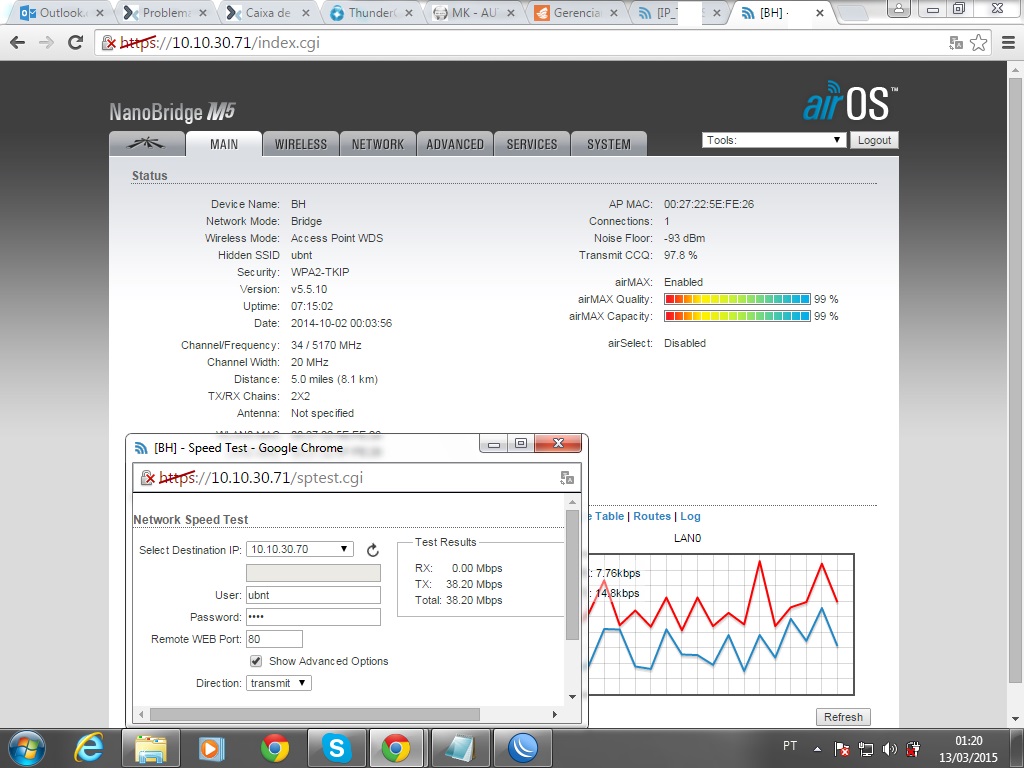
Task: Close the MK - AU browser tab
Action: 511,13
